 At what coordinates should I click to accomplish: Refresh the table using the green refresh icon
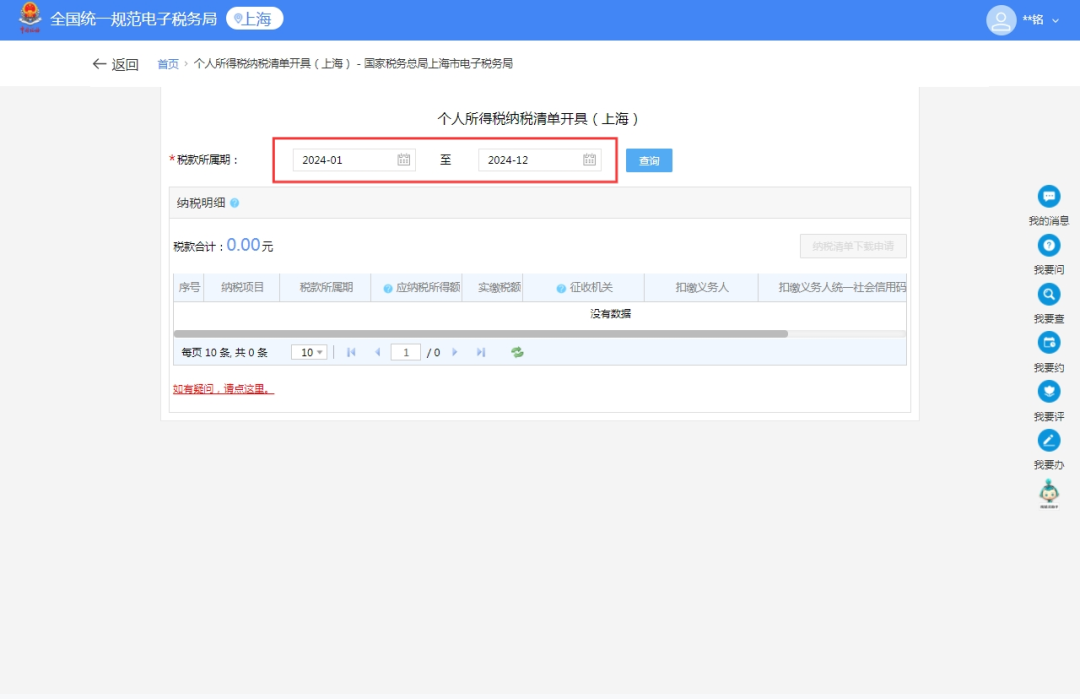[517, 351]
